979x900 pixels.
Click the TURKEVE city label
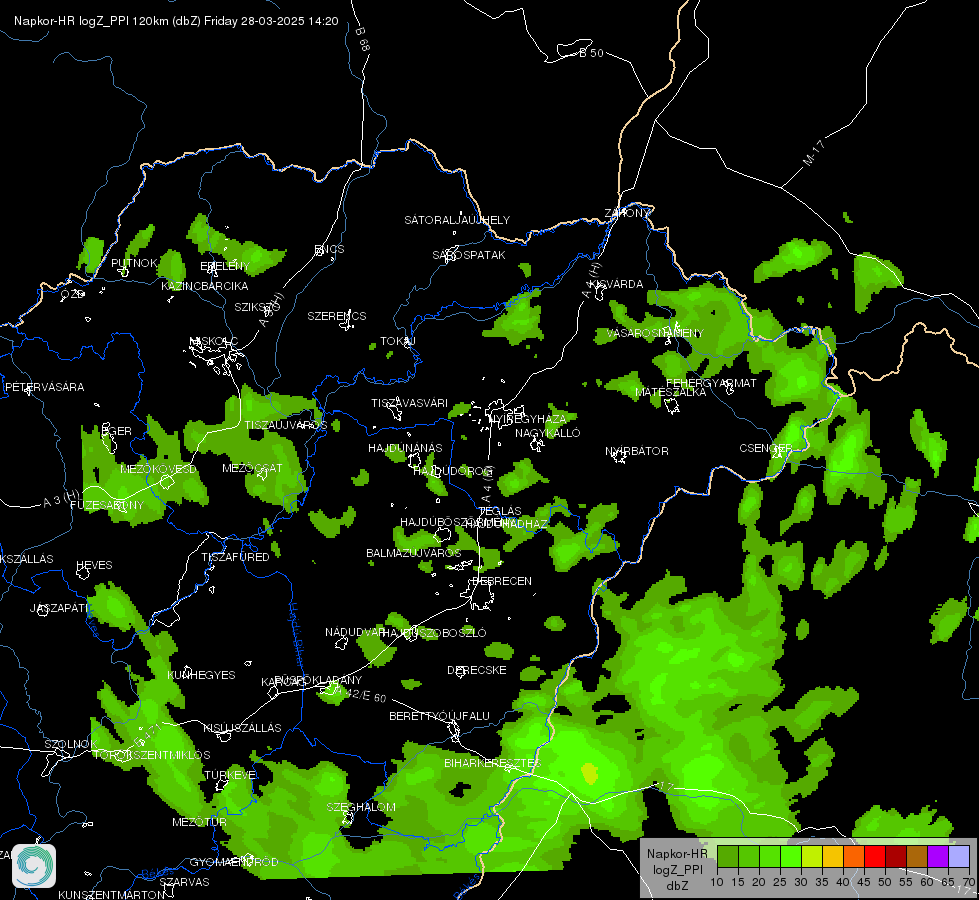point(230,775)
